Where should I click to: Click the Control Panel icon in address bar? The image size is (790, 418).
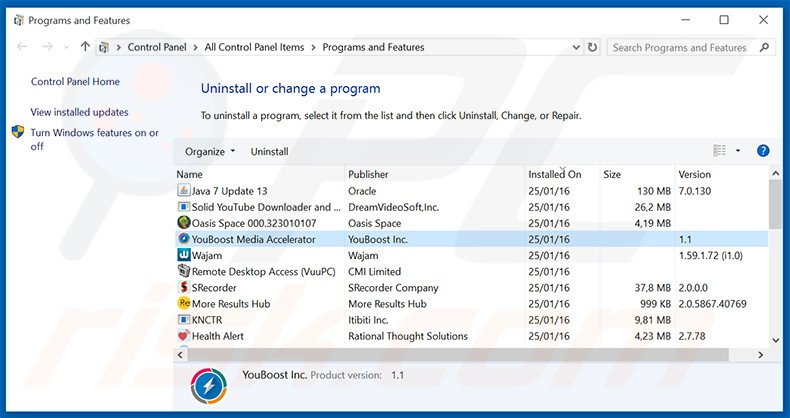104,47
